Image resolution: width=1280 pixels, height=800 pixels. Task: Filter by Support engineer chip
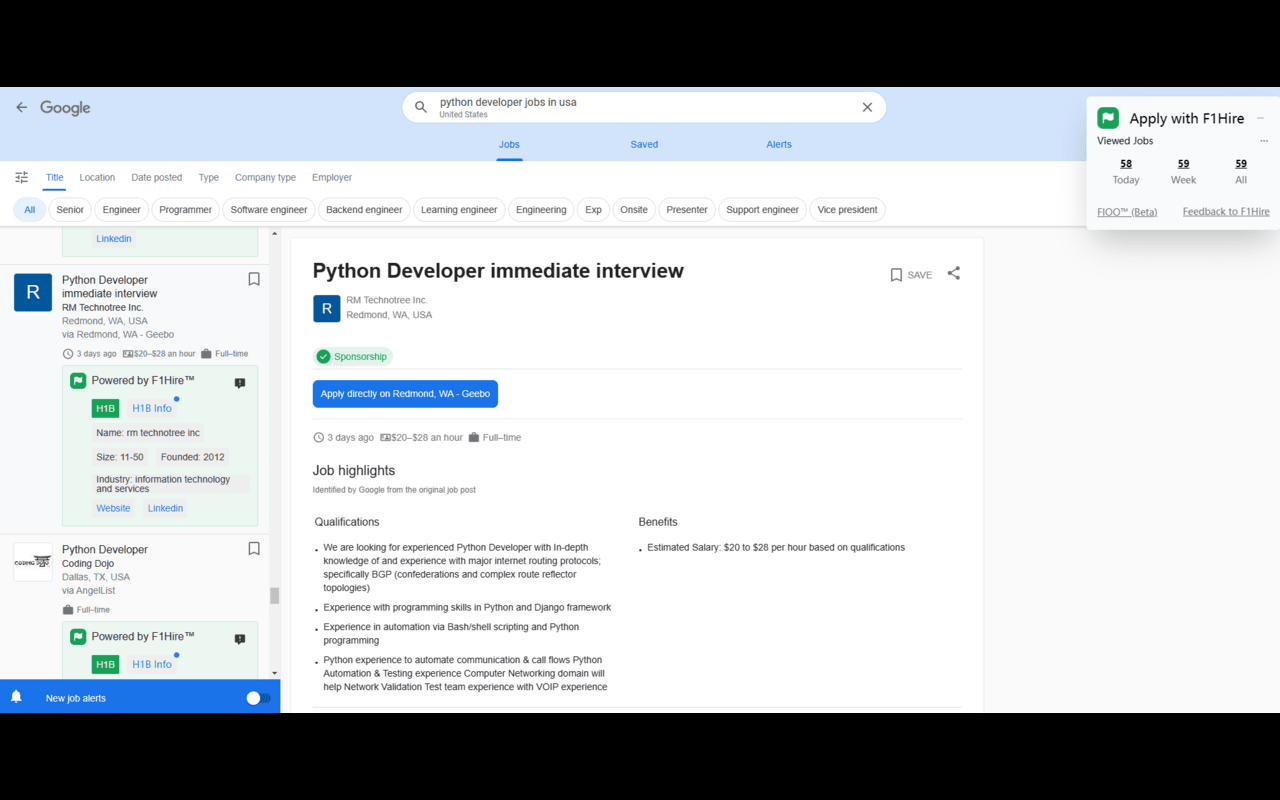coord(762,210)
